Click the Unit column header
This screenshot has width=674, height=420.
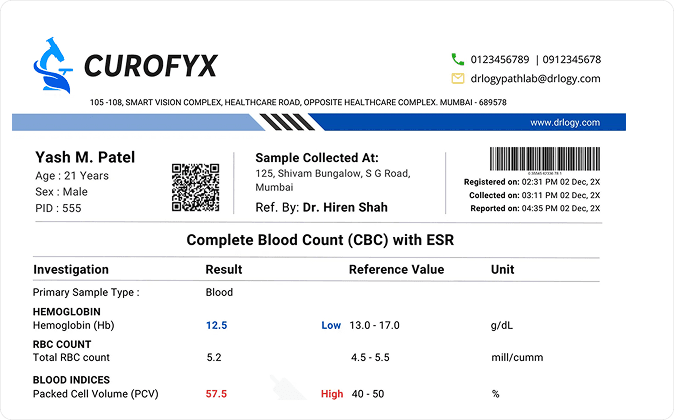[x=503, y=270]
